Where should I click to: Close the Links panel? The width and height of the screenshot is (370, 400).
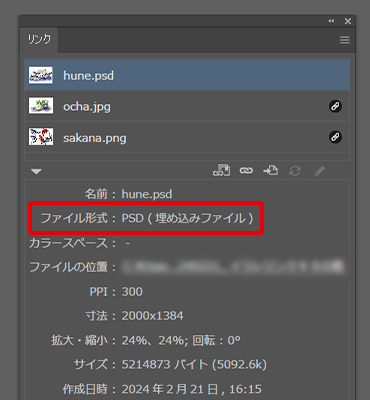click(x=348, y=21)
